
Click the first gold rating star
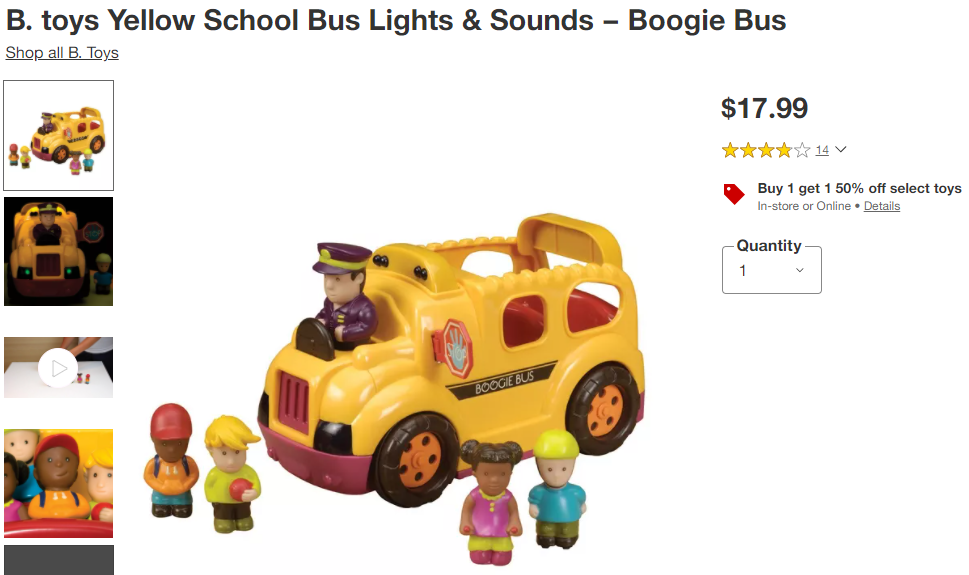pyautogui.click(x=730, y=150)
